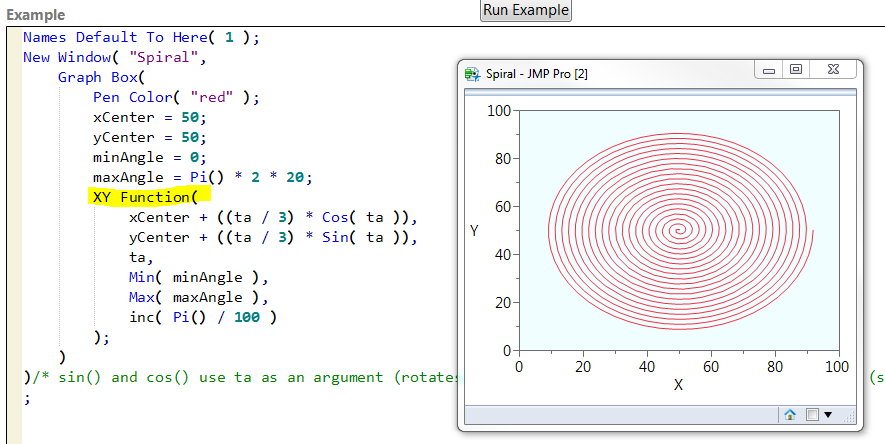This screenshot has width=885, height=444.
Task: Click the Run Example button
Action: coord(525,10)
